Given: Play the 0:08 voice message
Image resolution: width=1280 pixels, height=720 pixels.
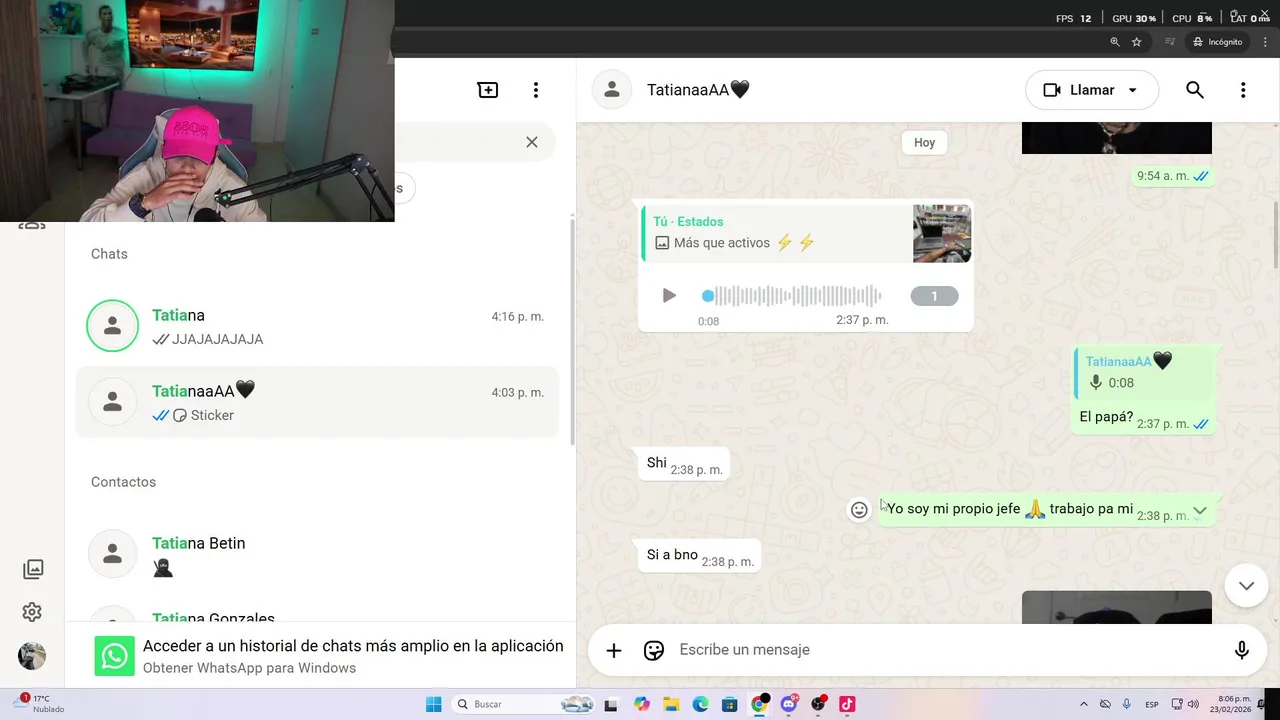Looking at the screenshot, I should (669, 296).
